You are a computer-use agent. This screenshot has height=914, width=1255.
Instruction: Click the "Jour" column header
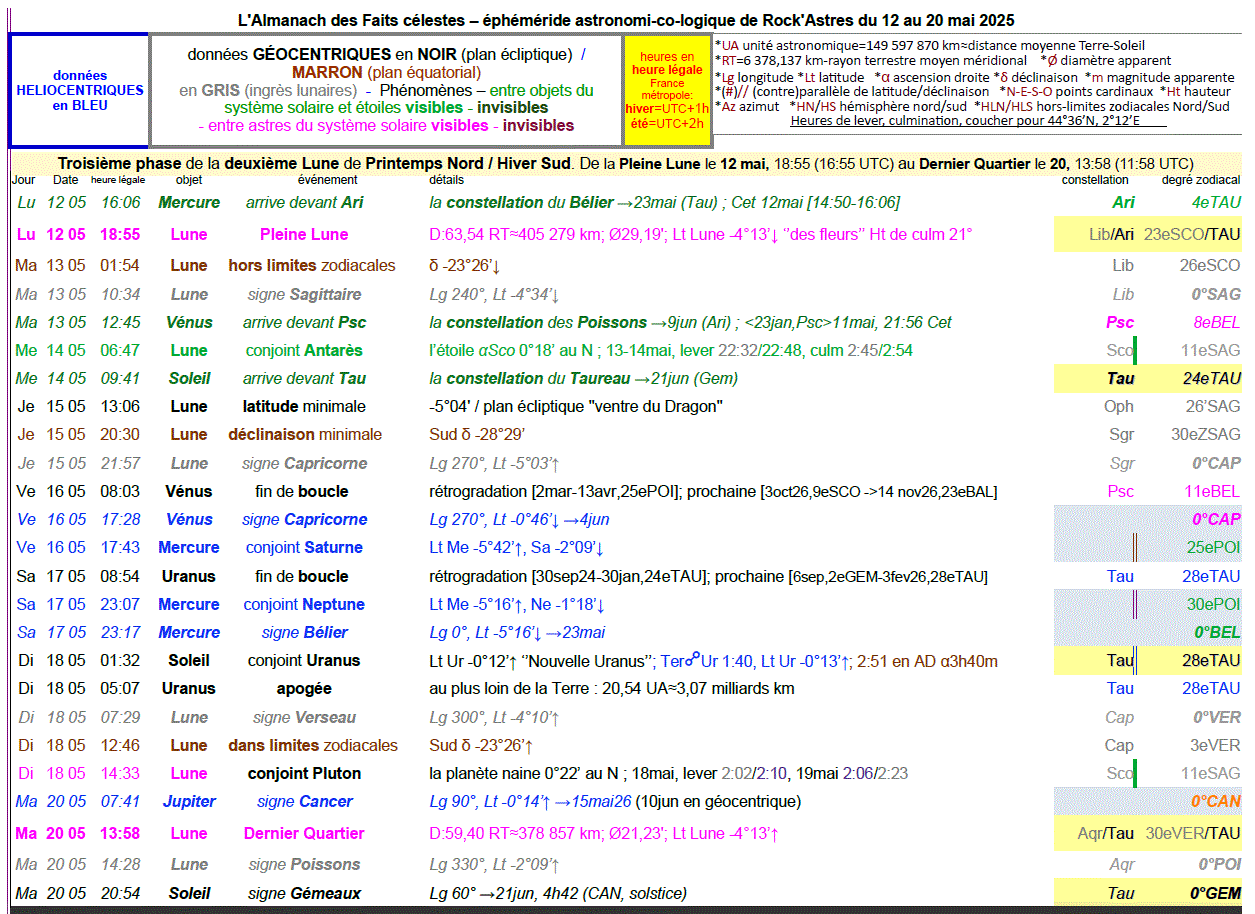[x=23, y=180]
